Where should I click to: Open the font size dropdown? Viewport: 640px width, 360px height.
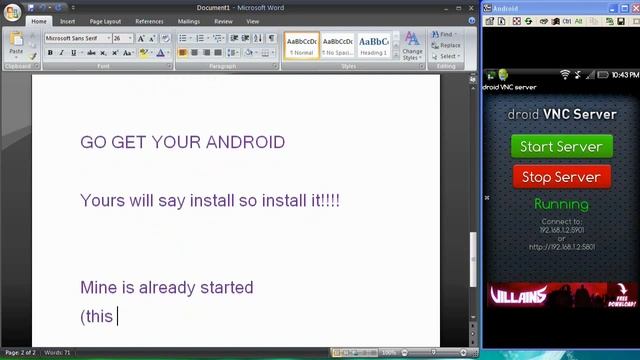[x=130, y=38]
